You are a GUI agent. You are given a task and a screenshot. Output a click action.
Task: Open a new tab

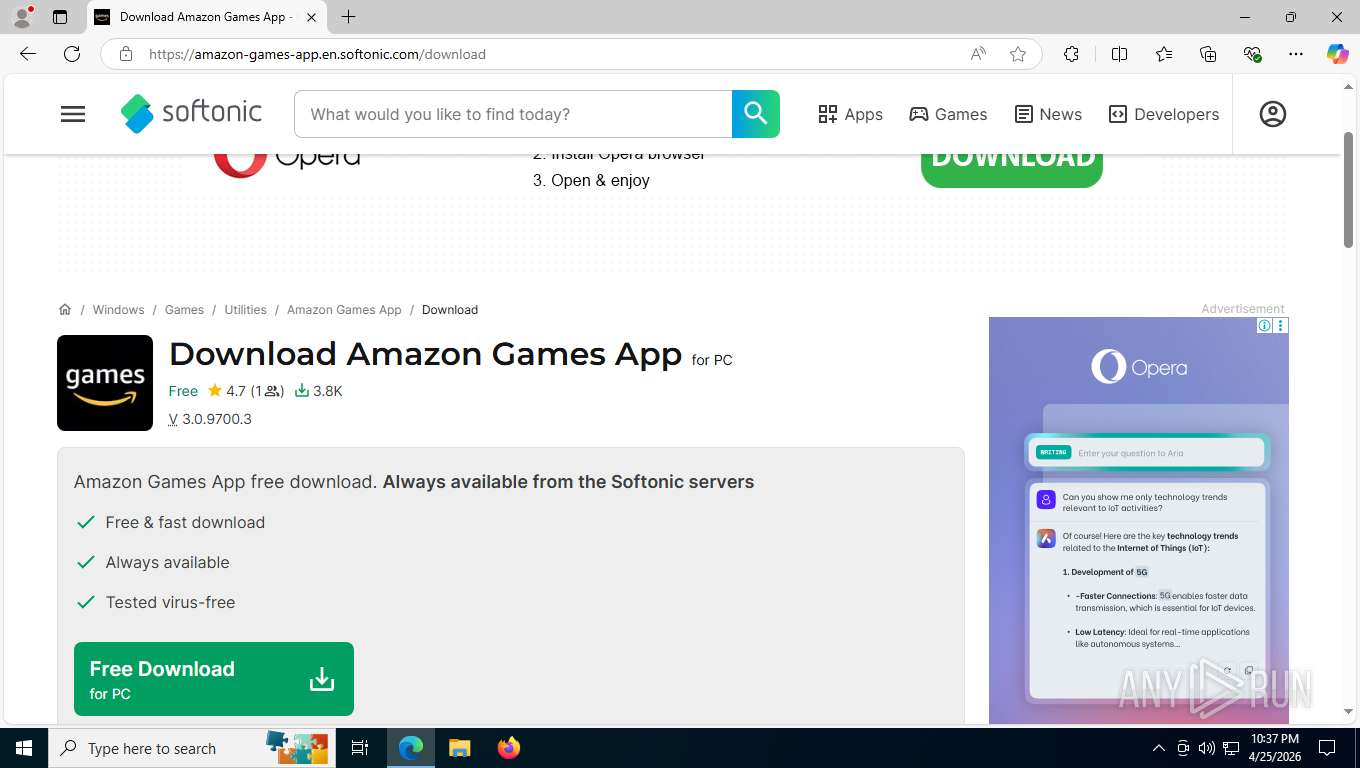348,17
